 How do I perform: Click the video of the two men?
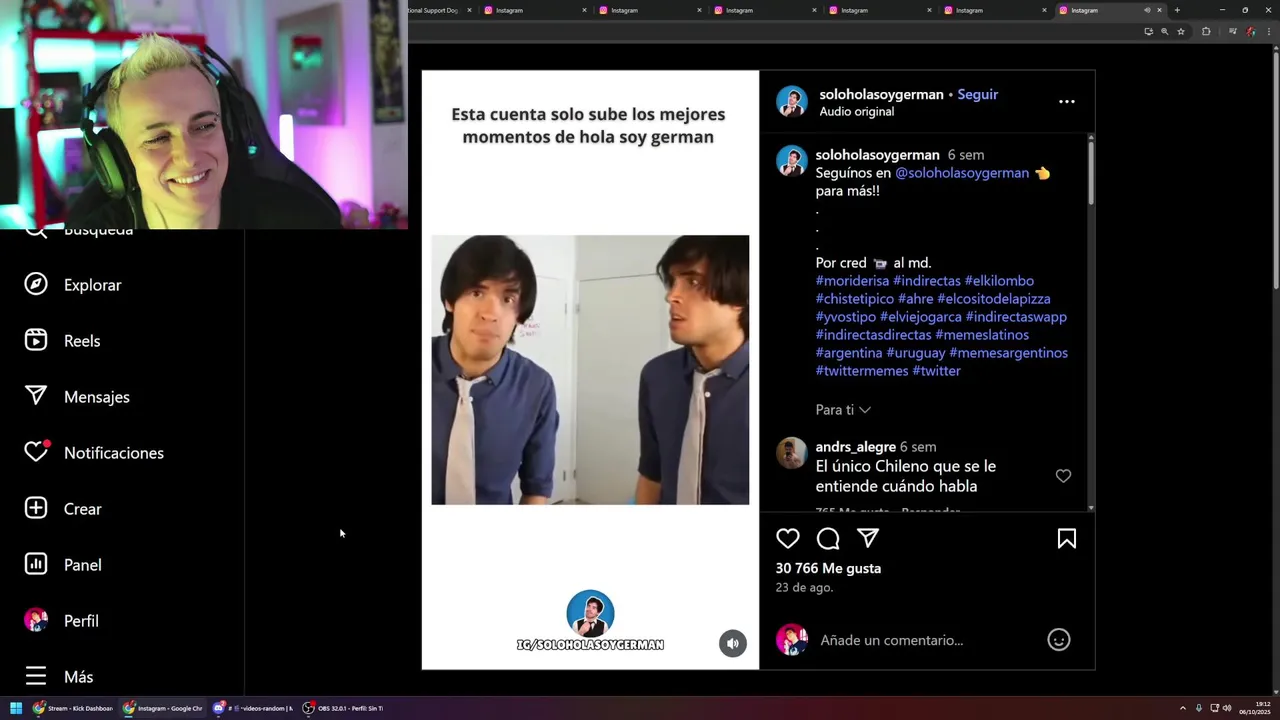click(x=590, y=370)
